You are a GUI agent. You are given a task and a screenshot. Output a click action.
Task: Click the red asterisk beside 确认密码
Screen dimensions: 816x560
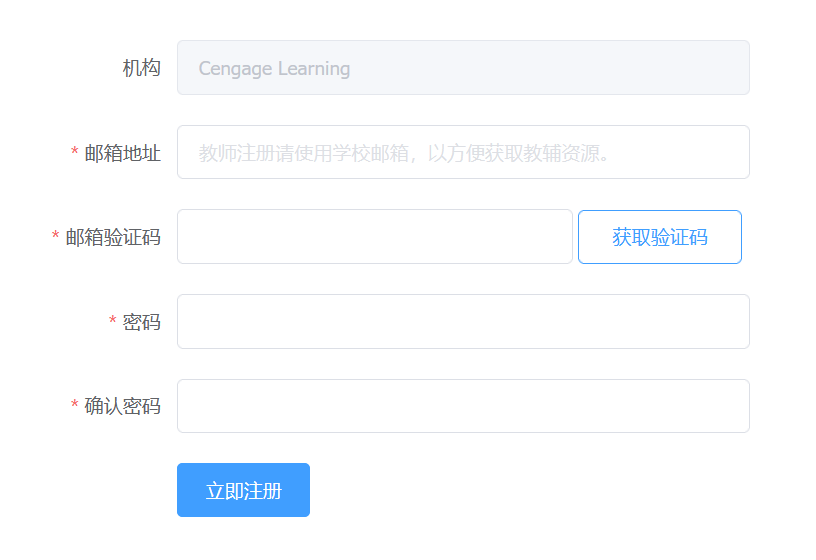75,407
